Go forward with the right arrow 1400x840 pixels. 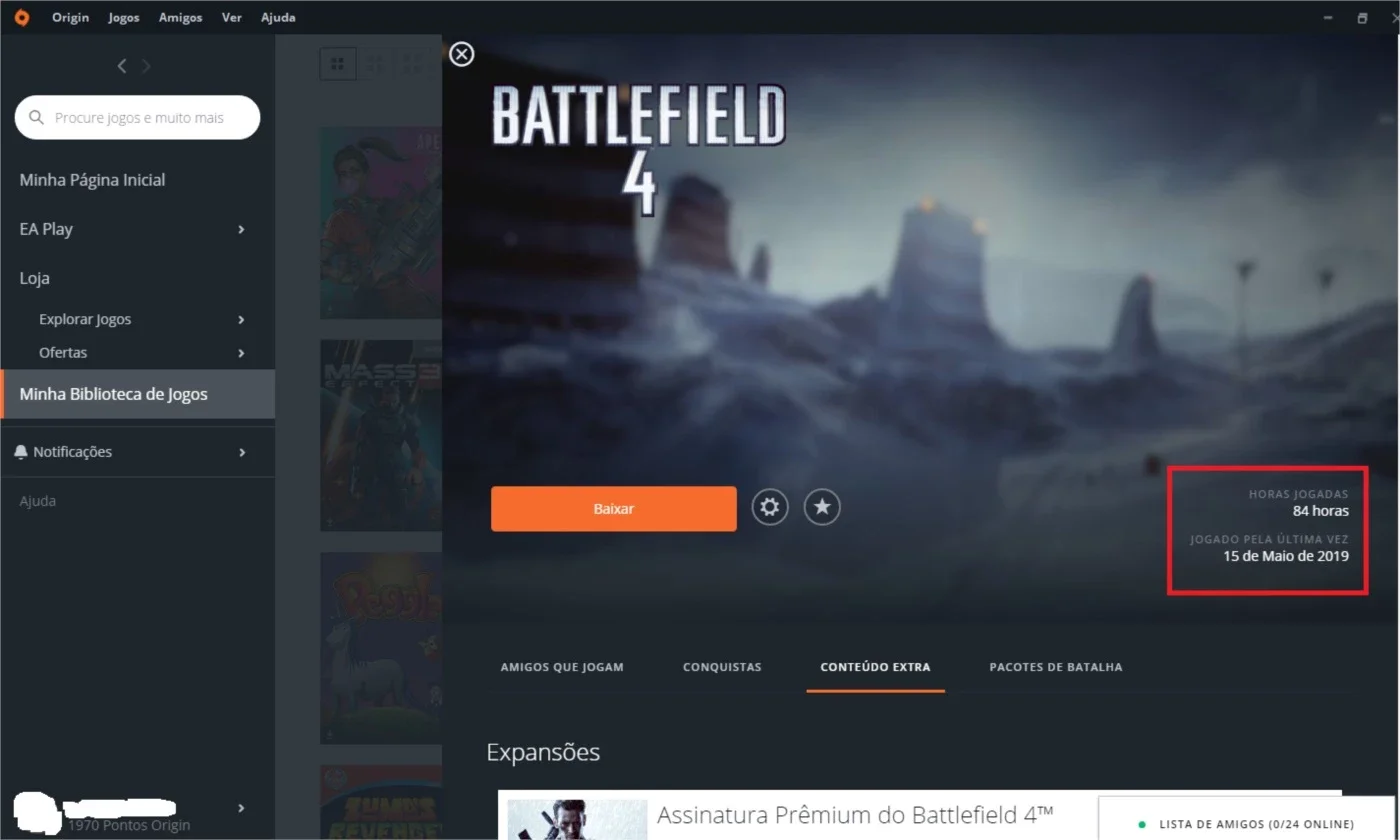coord(146,66)
